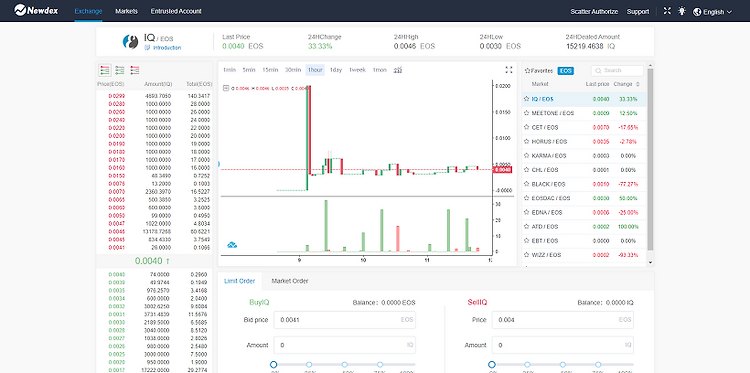The height and width of the screenshot is (373, 750).
Task: Set chart interval to 1min
Action: tap(230, 70)
